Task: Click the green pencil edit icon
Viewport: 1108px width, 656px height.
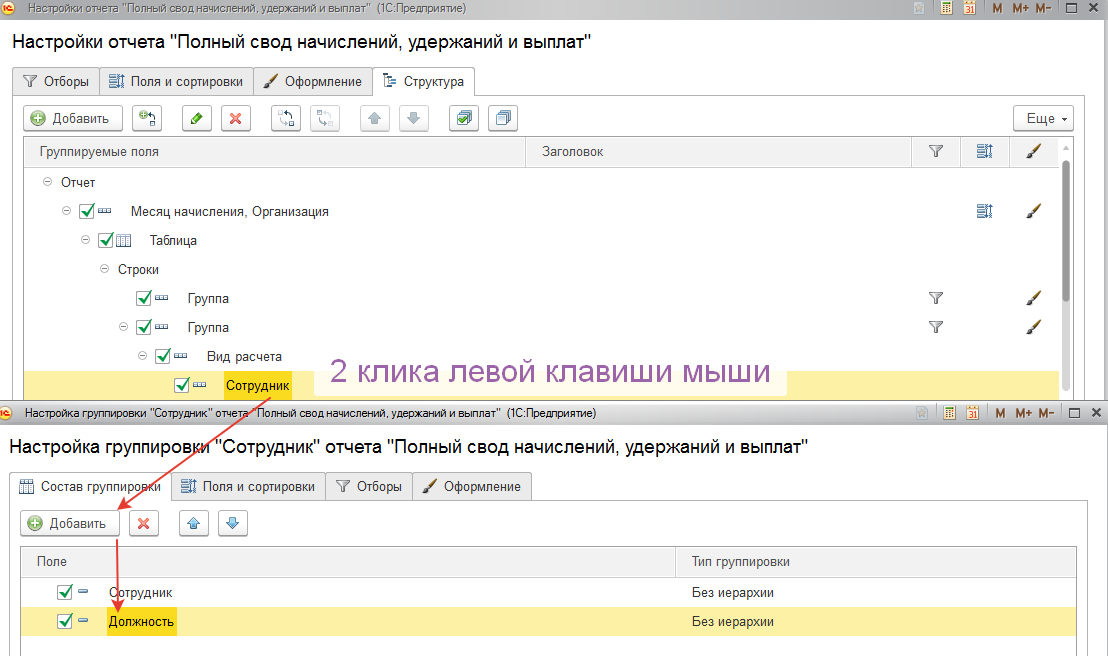Action: pos(196,118)
